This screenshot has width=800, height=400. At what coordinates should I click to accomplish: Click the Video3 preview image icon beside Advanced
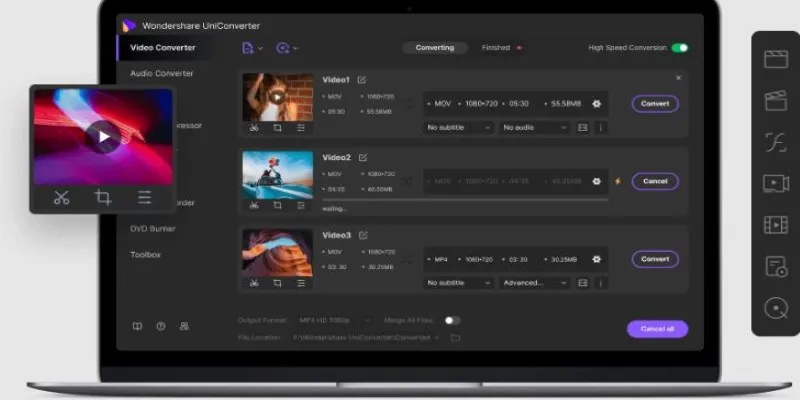(583, 283)
